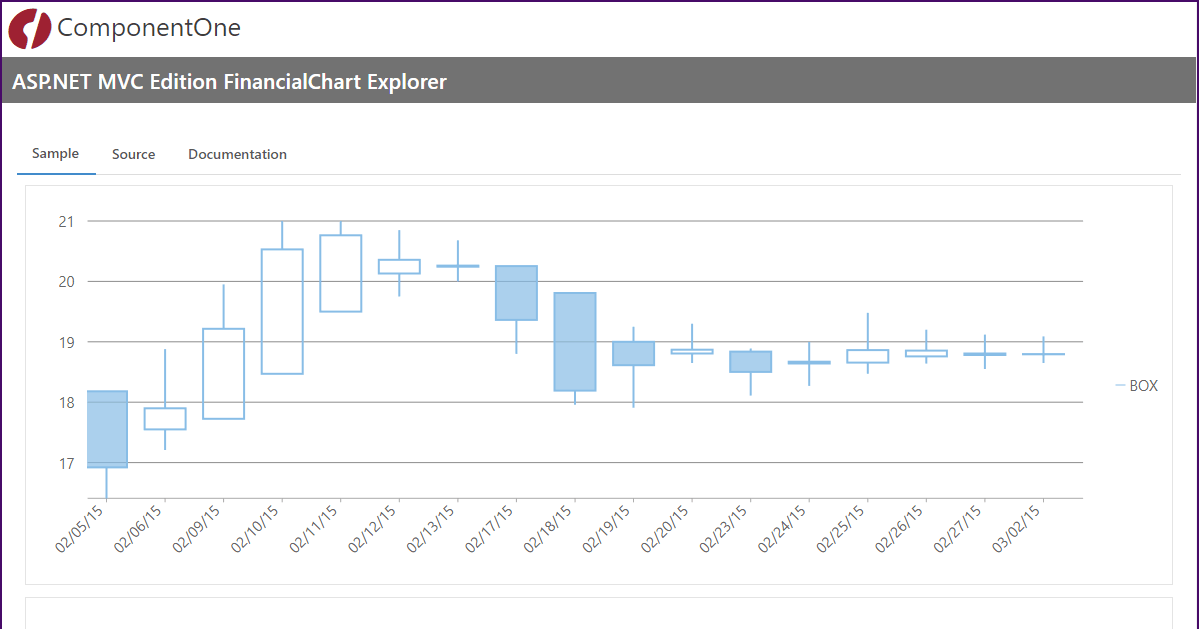
Task: Click the small hollow candle on 02/06/15
Action: coord(165,418)
